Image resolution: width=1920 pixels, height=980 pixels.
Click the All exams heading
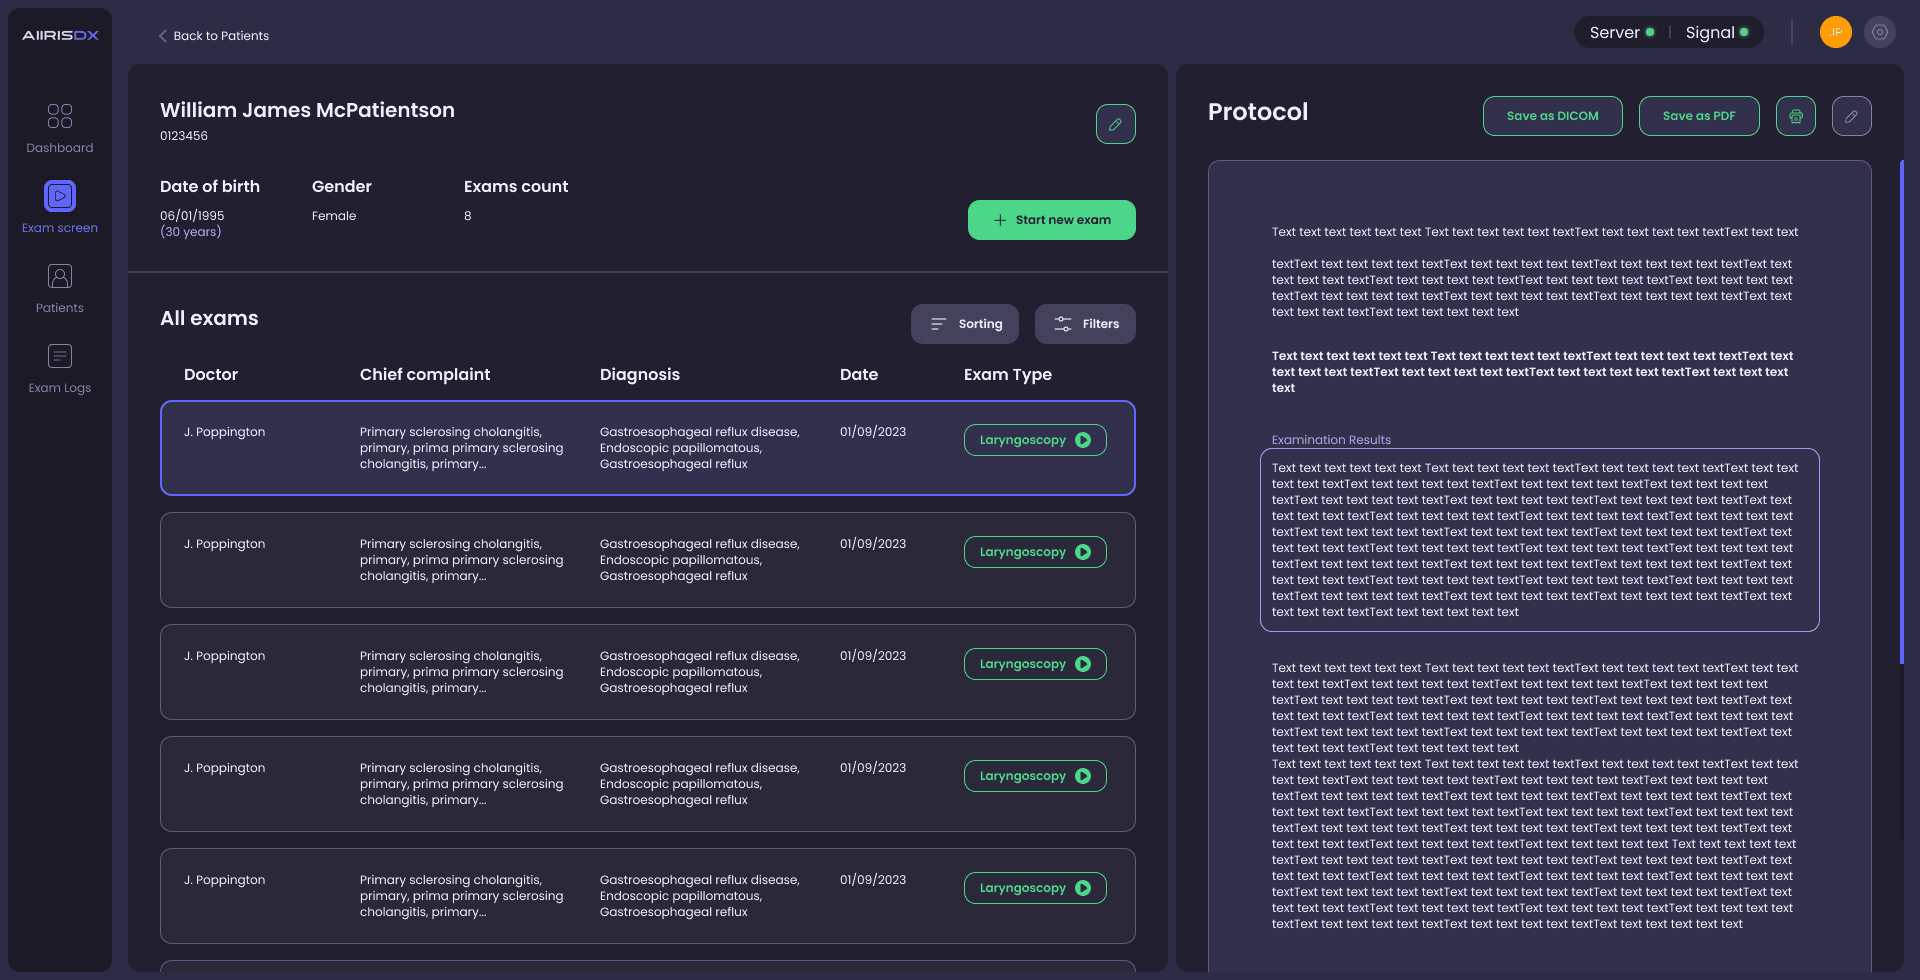[x=209, y=318]
